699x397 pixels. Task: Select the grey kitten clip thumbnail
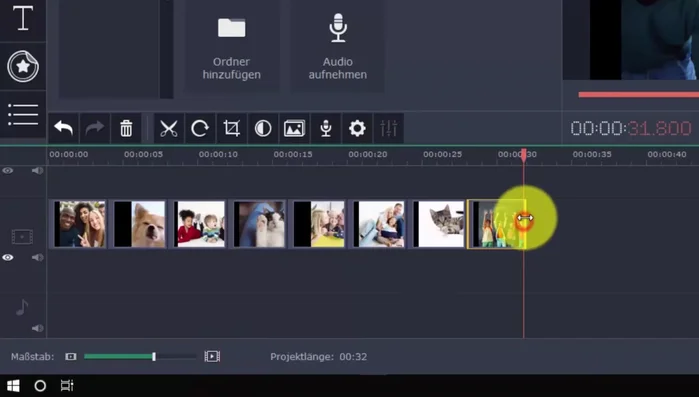(438, 224)
